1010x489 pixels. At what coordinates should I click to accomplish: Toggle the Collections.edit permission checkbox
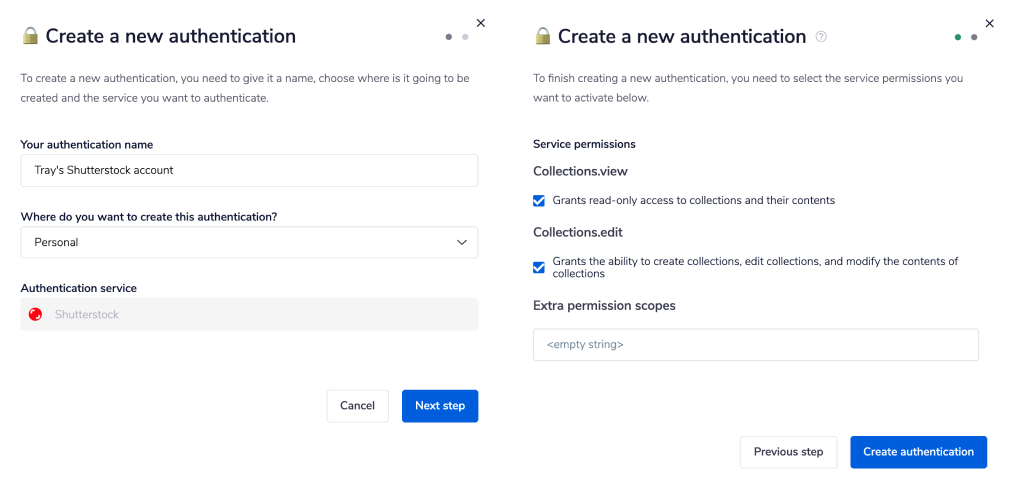coord(540,267)
